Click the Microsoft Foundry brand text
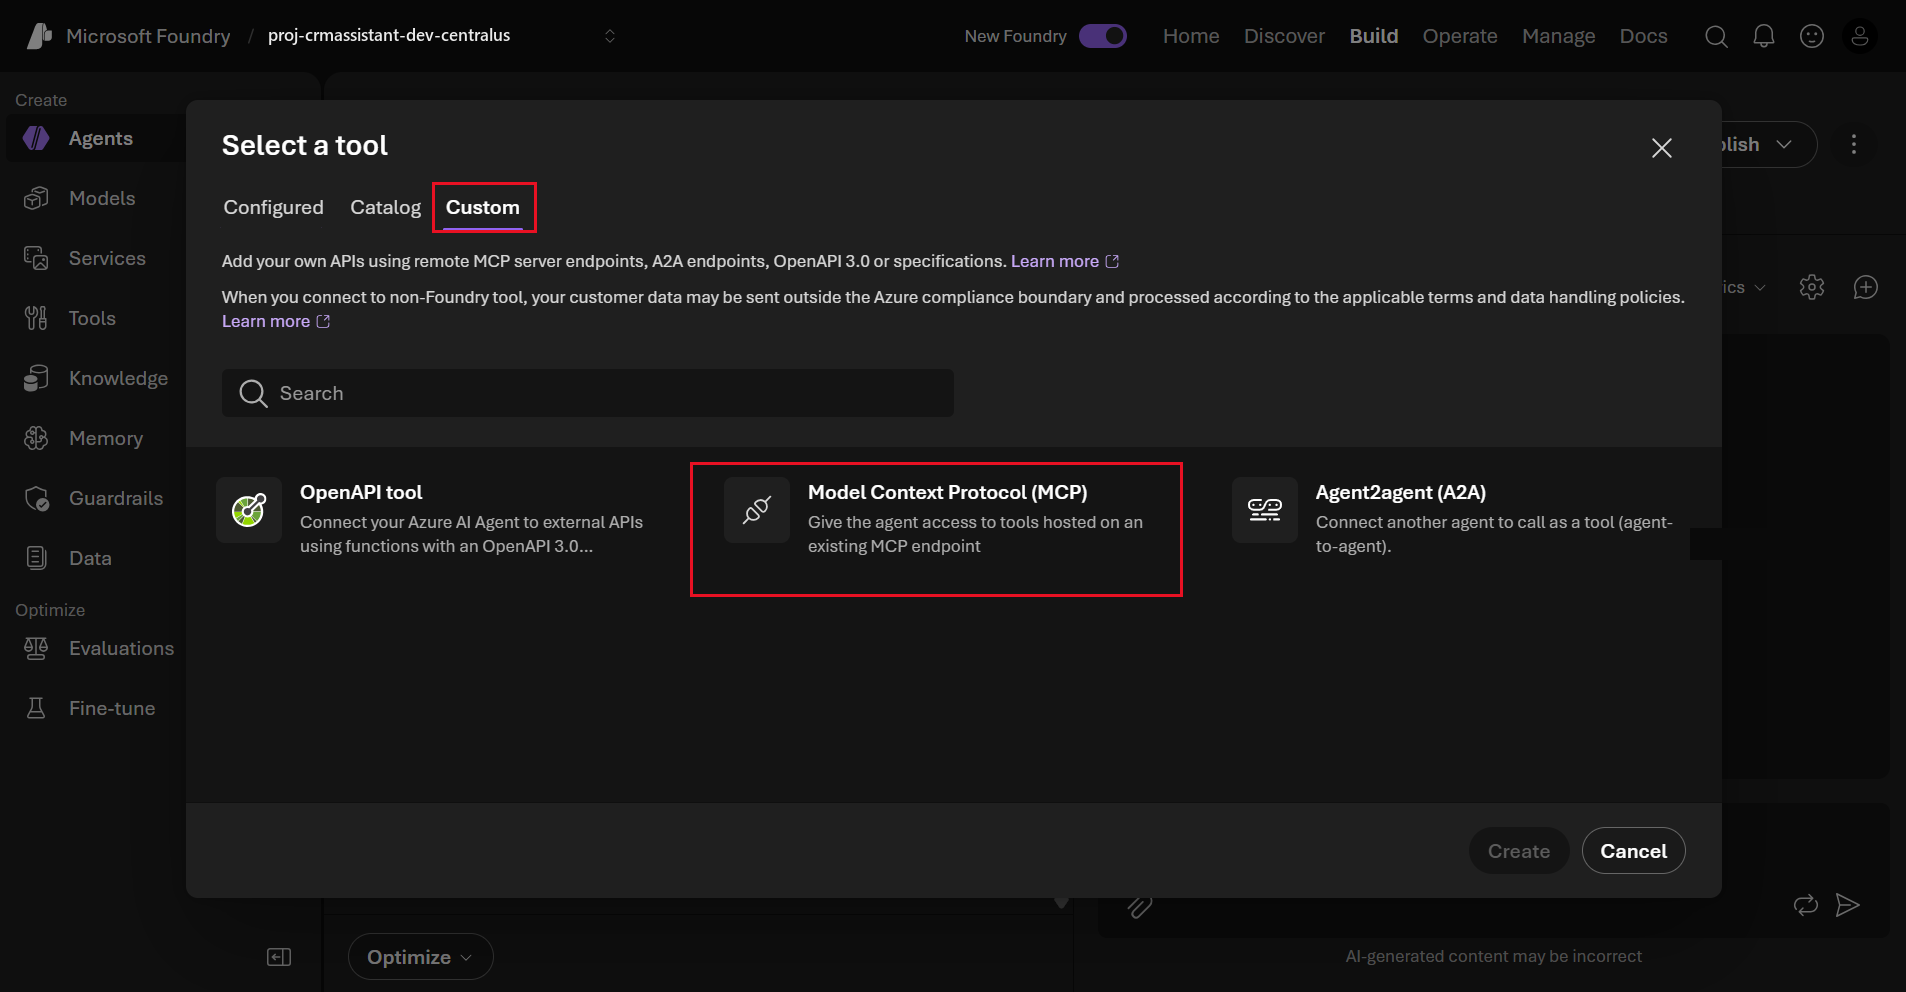 pyautogui.click(x=148, y=36)
